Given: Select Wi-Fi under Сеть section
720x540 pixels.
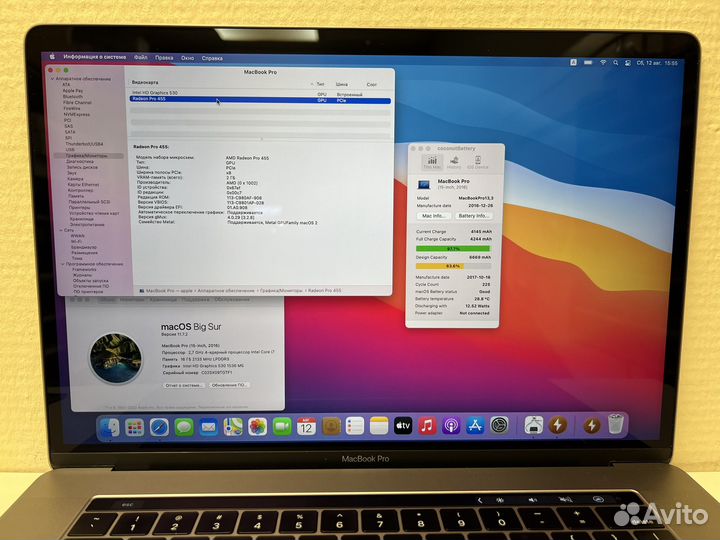Looking at the screenshot, I should coord(76,241).
